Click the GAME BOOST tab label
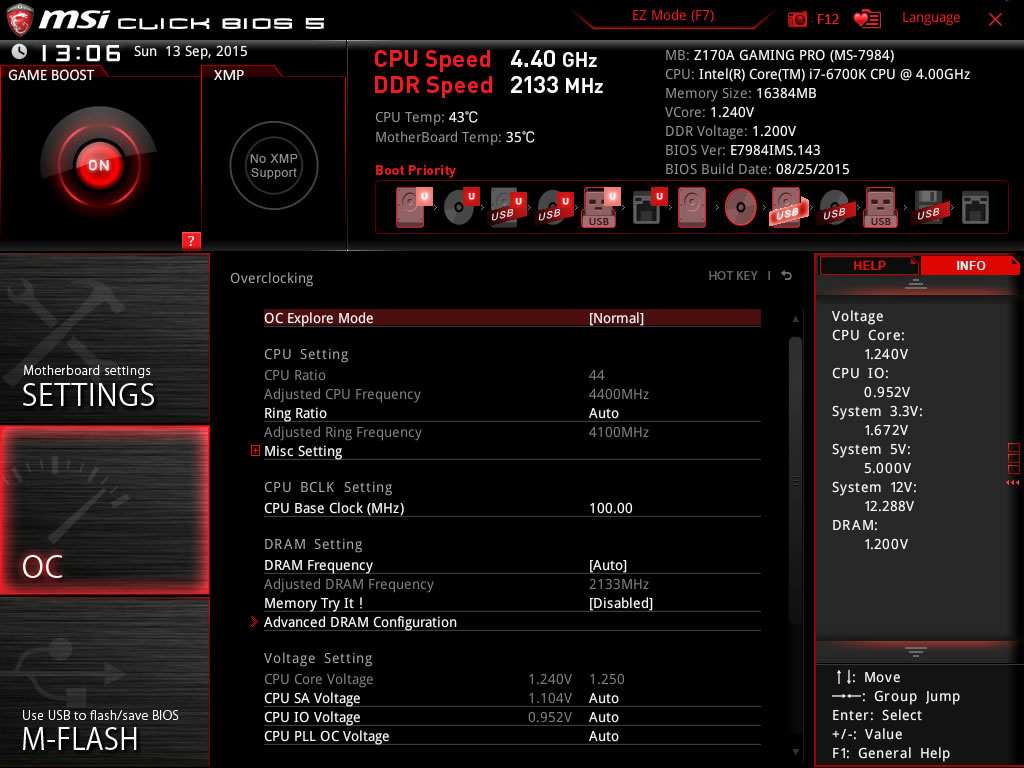This screenshot has width=1024, height=768. tap(51, 75)
